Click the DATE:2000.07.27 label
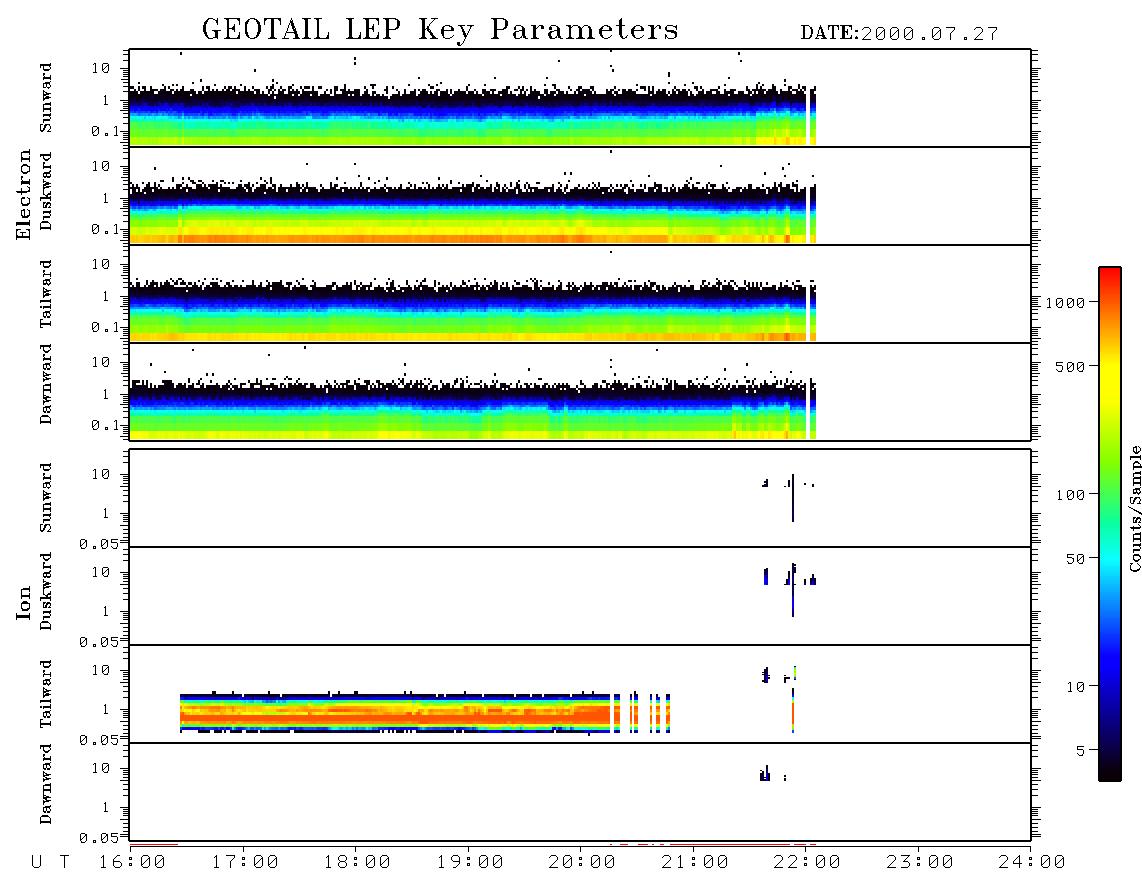Viewport: 1142px width, 880px height. click(899, 34)
